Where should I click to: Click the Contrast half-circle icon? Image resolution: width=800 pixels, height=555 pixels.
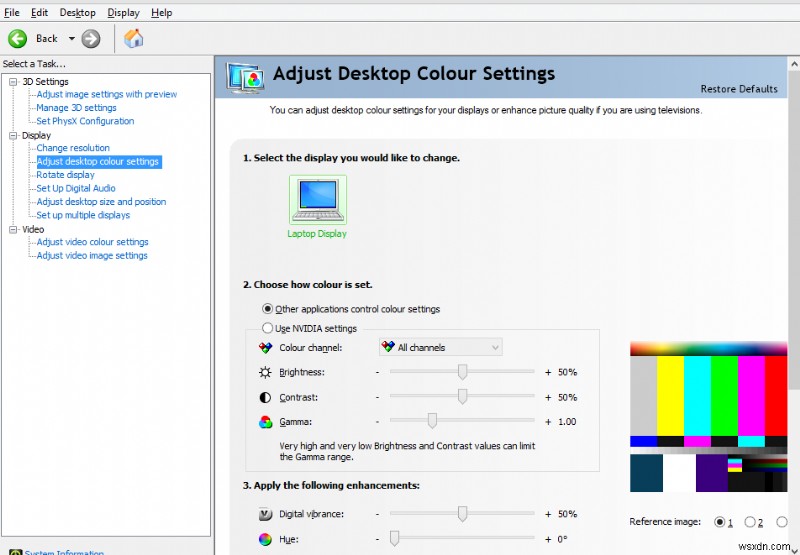click(265, 397)
